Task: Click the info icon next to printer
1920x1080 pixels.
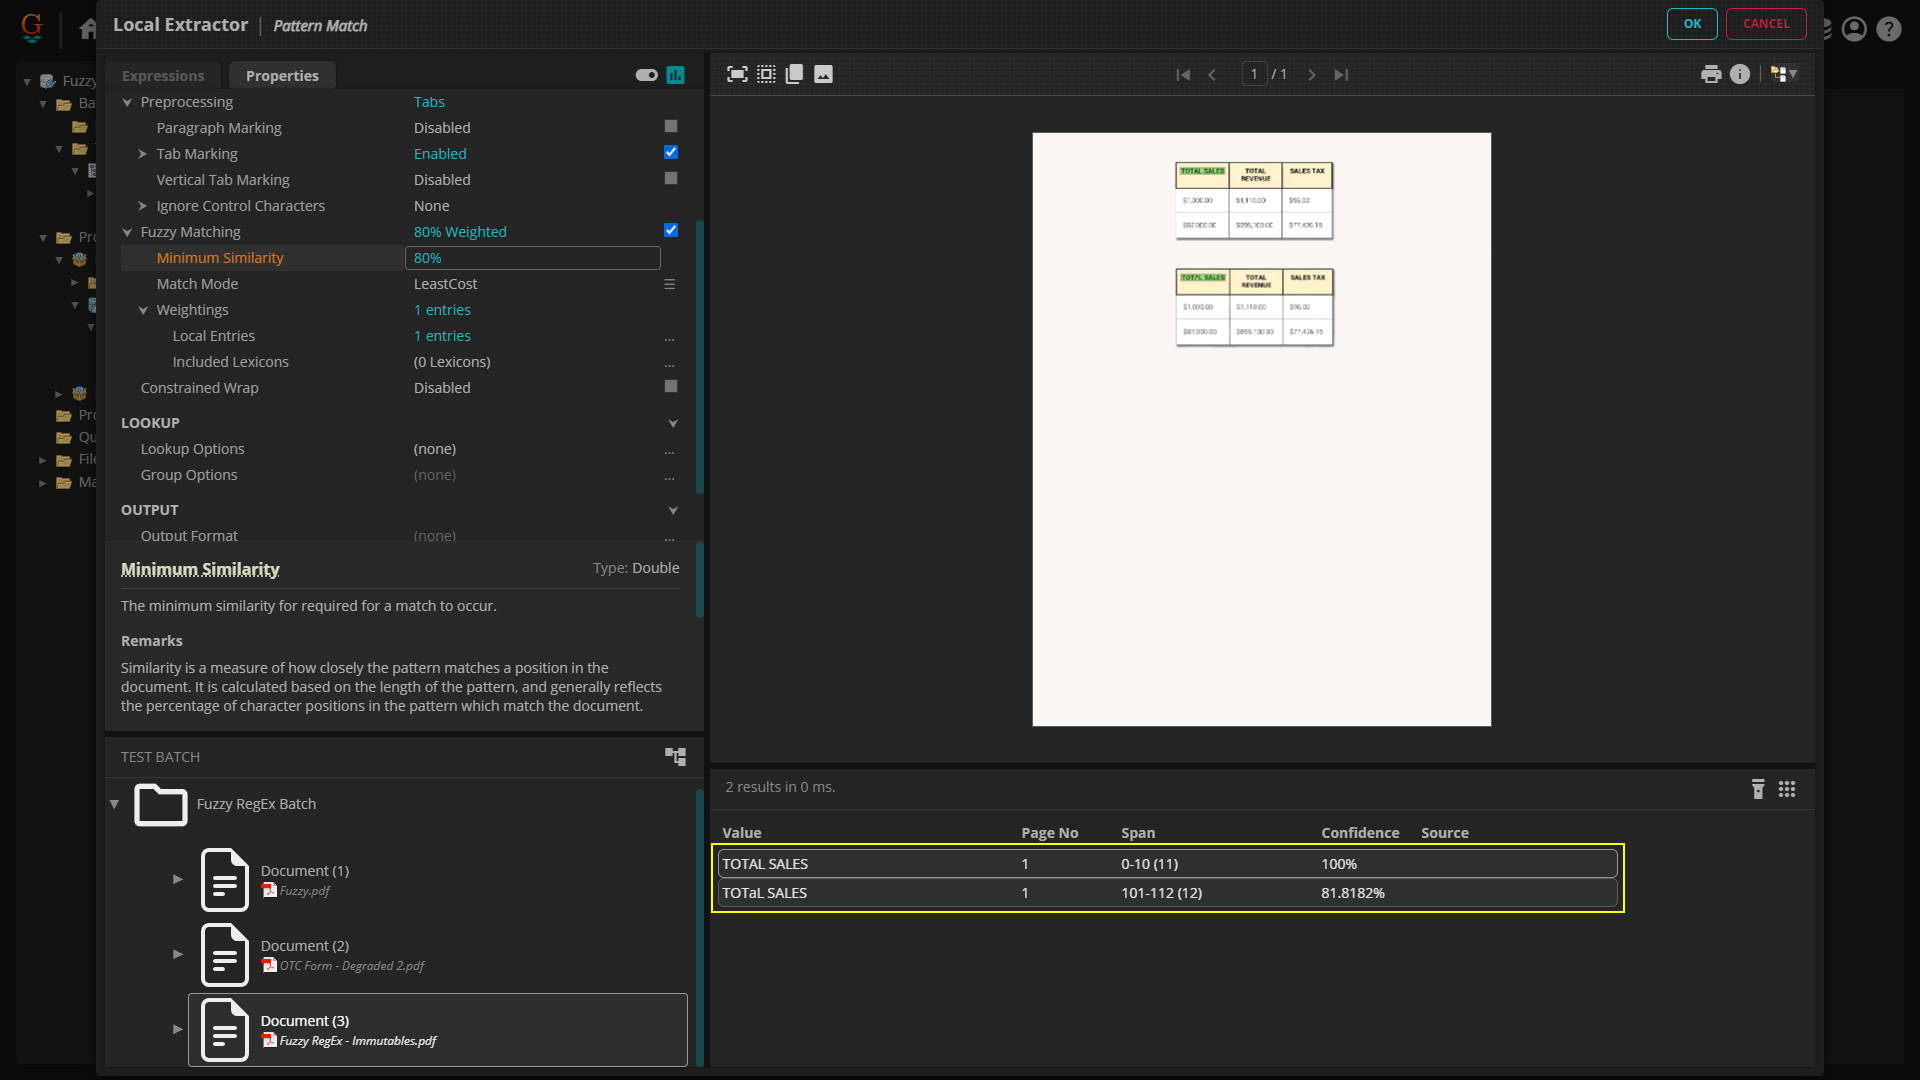Action: click(x=1740, y=74)
